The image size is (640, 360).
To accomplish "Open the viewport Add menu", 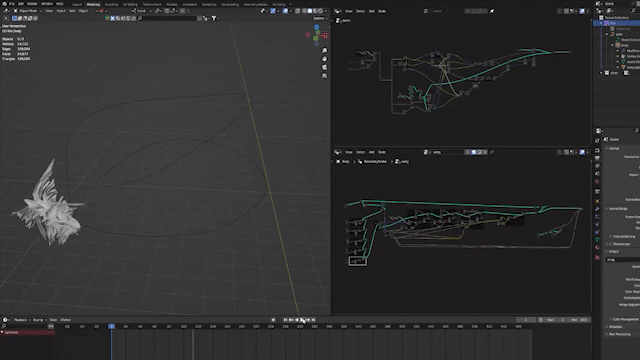I will (x=72, y=11).
